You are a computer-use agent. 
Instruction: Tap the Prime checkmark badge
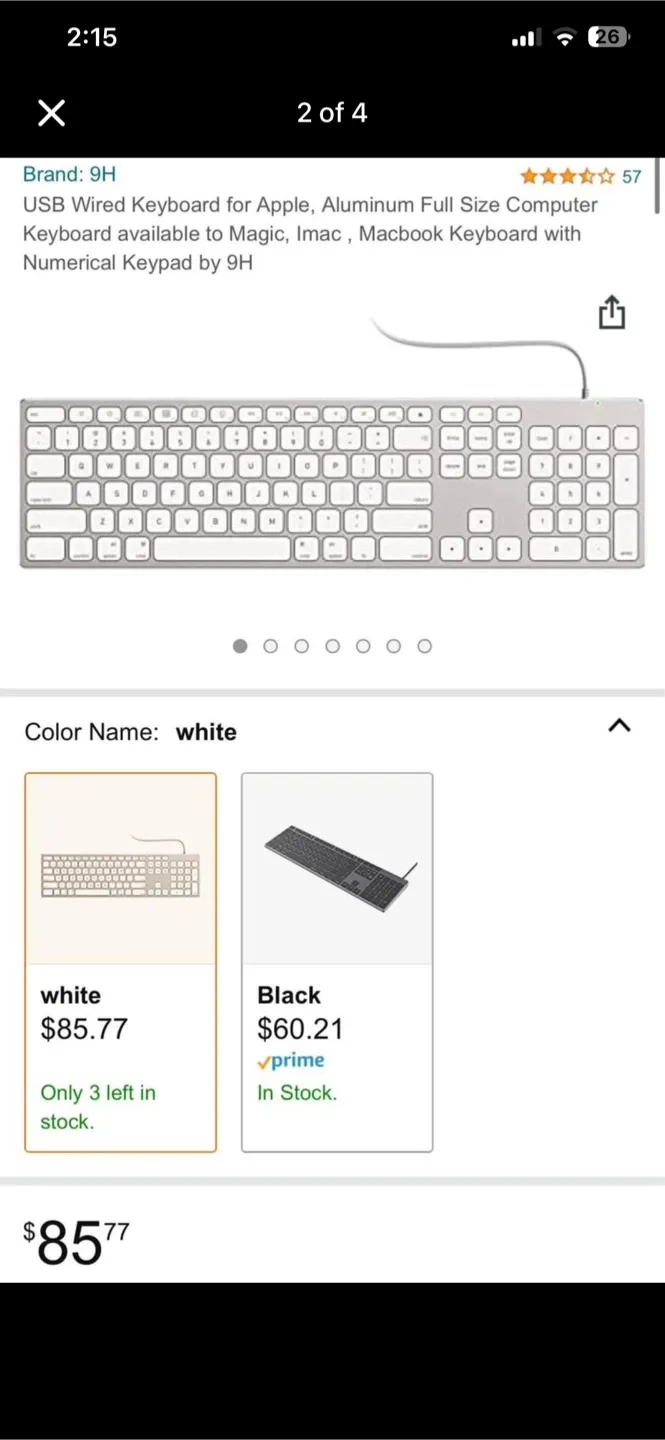(290, 1061)
